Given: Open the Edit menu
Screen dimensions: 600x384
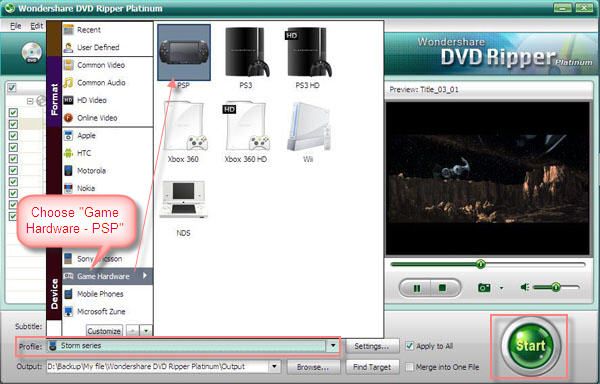Looking at the screenshot, I should [x=36, y=26].
